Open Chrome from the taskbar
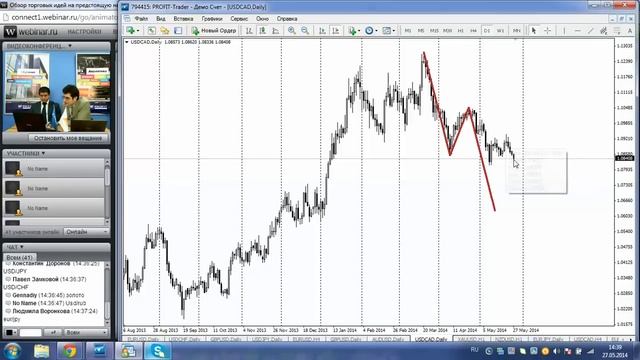 point(69,351)
